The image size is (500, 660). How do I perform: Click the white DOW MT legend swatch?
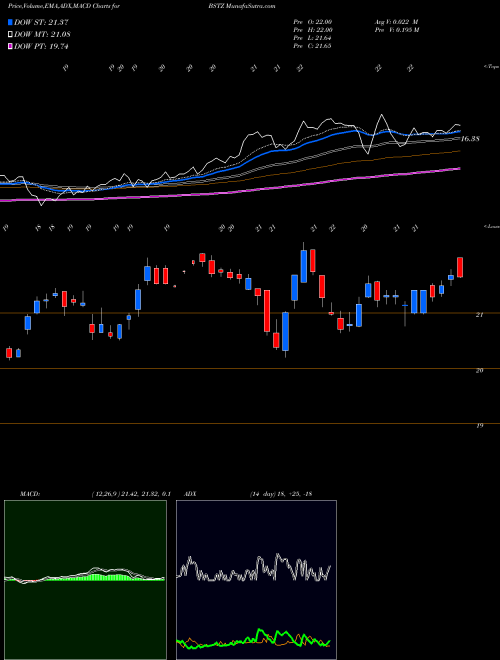click(10, 35)
